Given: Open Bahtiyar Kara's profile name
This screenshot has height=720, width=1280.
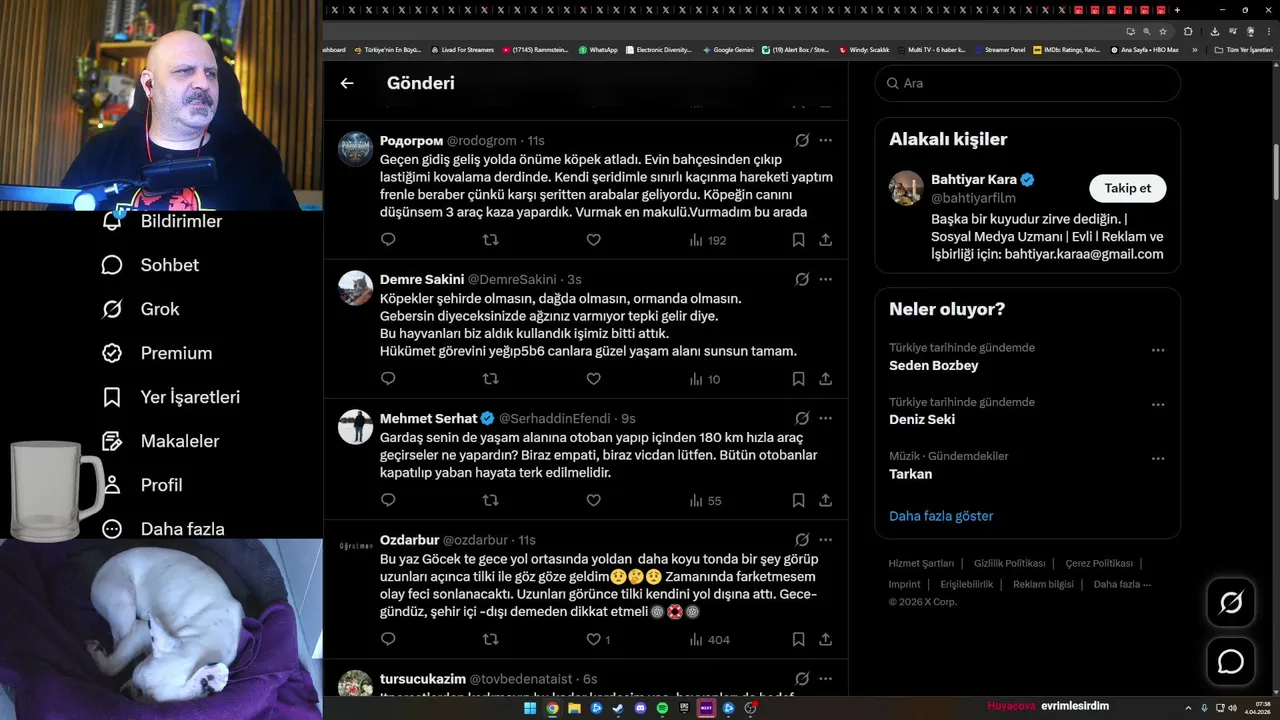Looking at the screenshot, I should point(973,180).
